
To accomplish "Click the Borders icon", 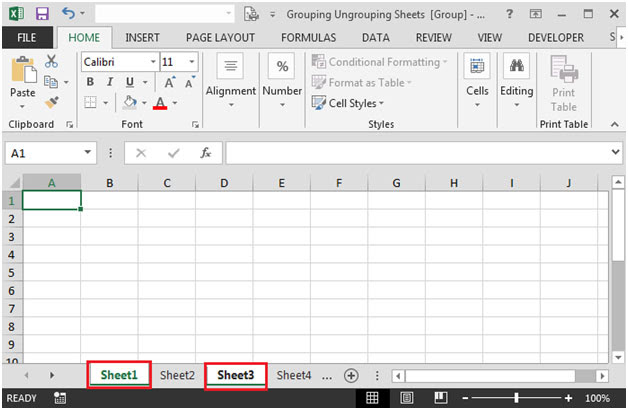I will coord(91,102).
